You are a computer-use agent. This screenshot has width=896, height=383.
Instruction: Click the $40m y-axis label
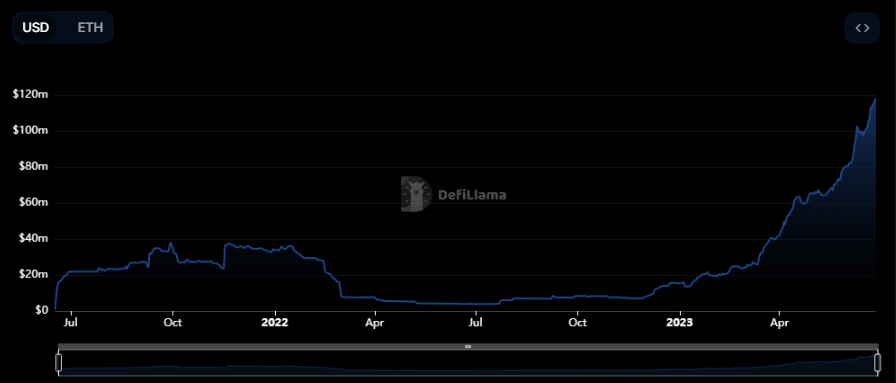tap(33, 238)
